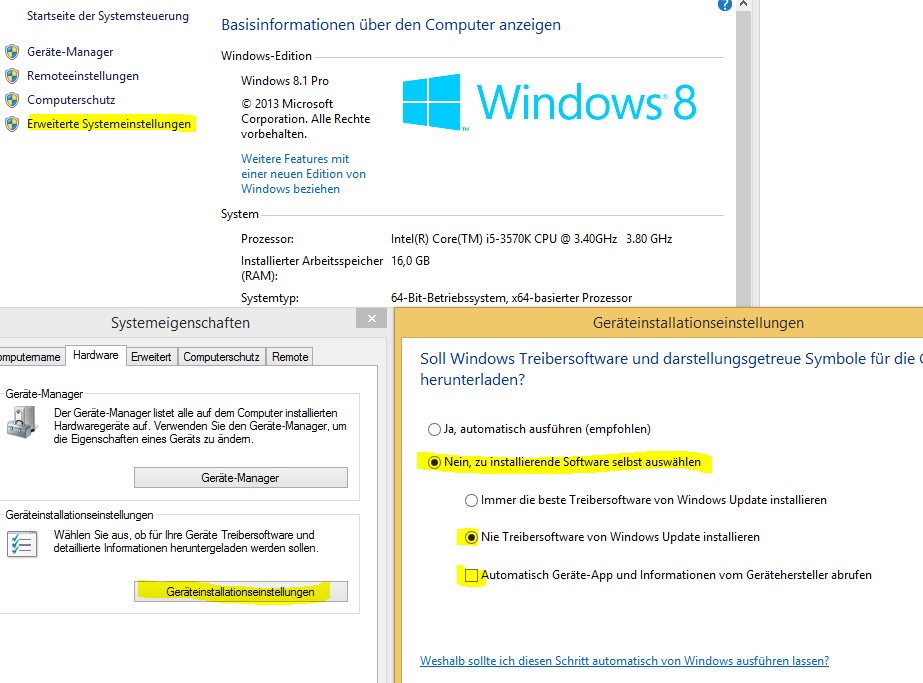Open Computerschutz in the sidebar
Viewport: 923px width, 683px height.
click(x=71, y=100)
